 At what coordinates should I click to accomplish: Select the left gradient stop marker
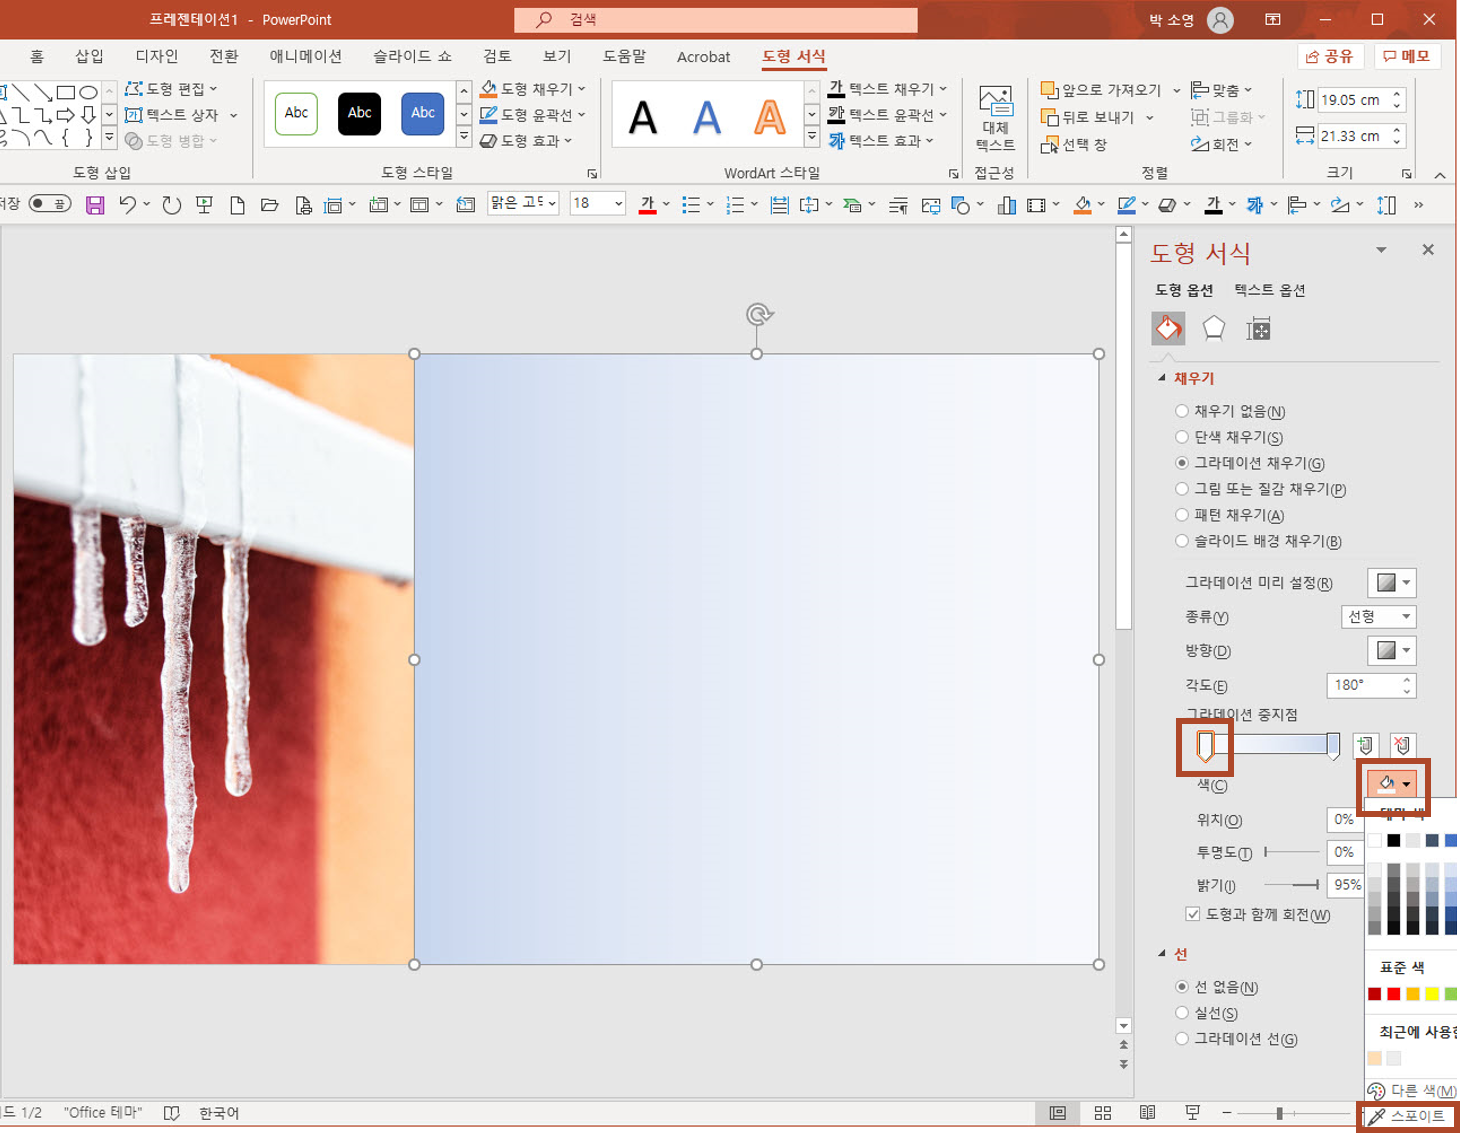click(x=1205, y=745)
